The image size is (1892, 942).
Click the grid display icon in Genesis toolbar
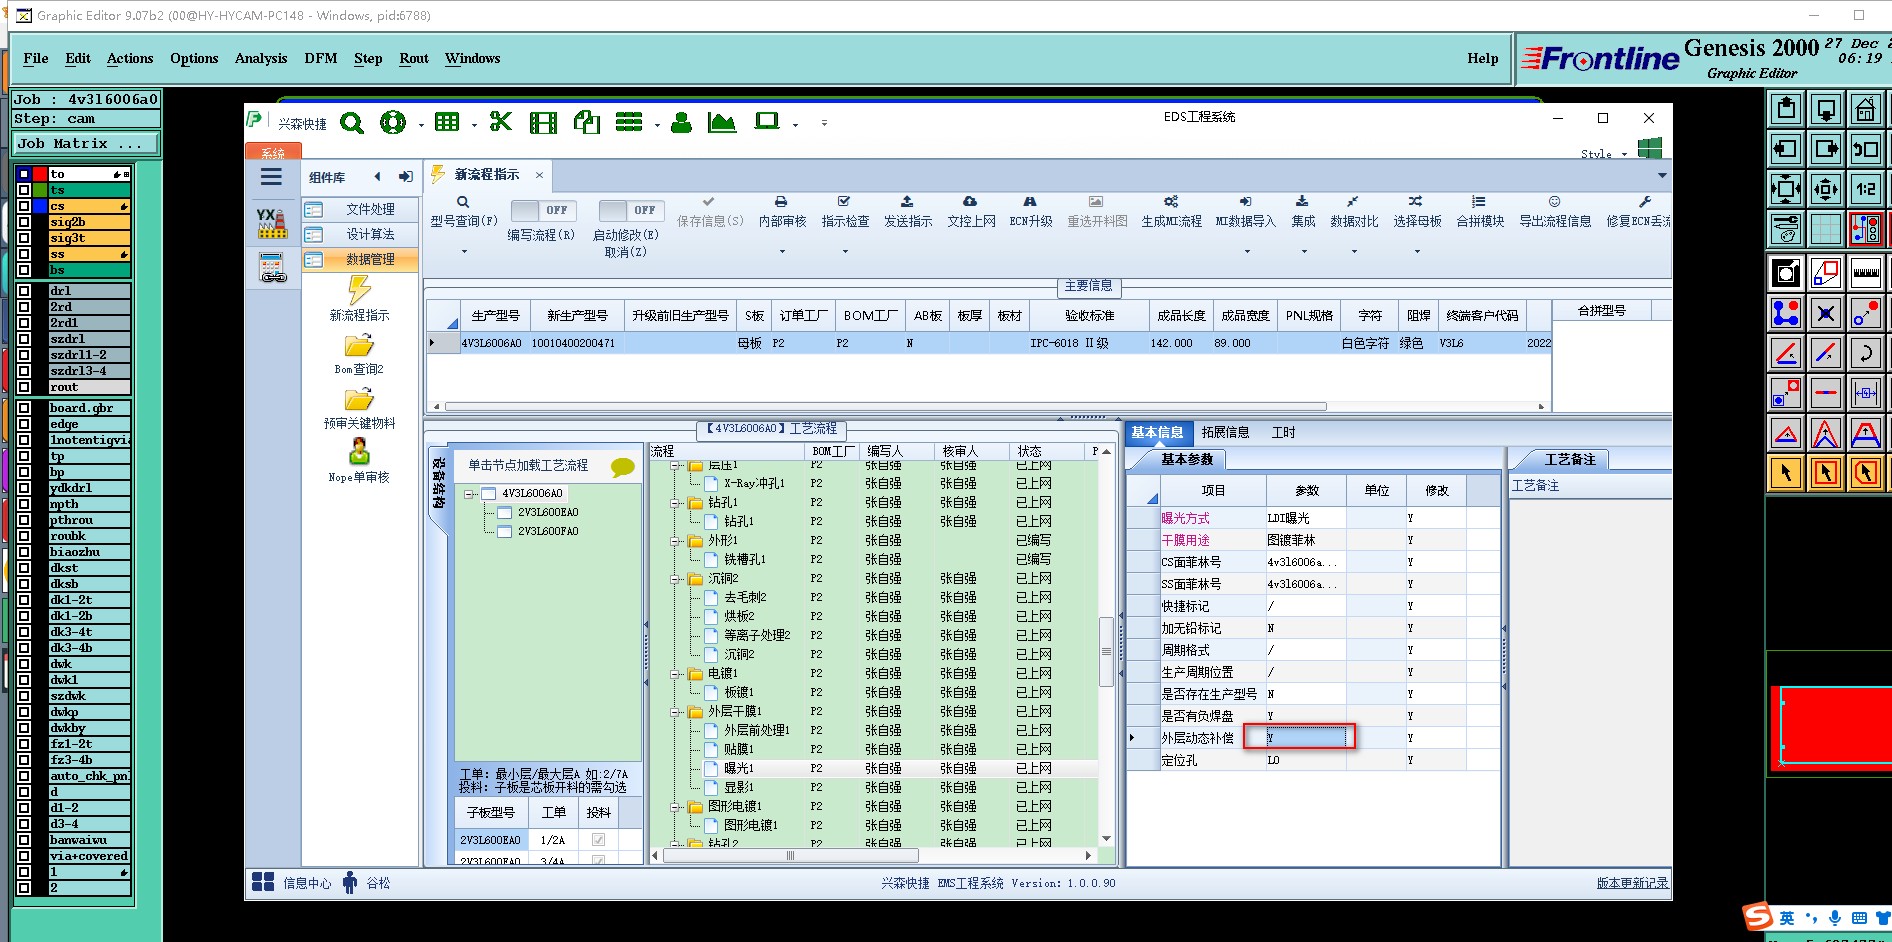click(x=1825, y=229)
